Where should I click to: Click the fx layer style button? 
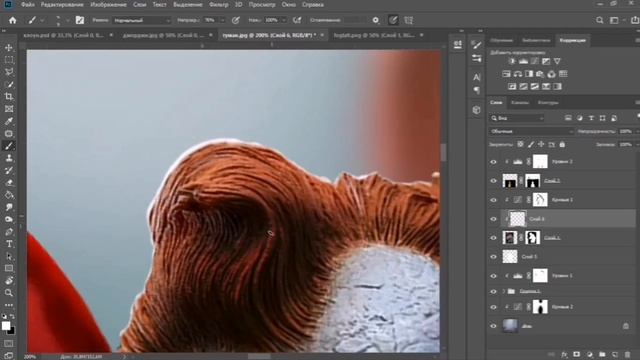point(564,354)
